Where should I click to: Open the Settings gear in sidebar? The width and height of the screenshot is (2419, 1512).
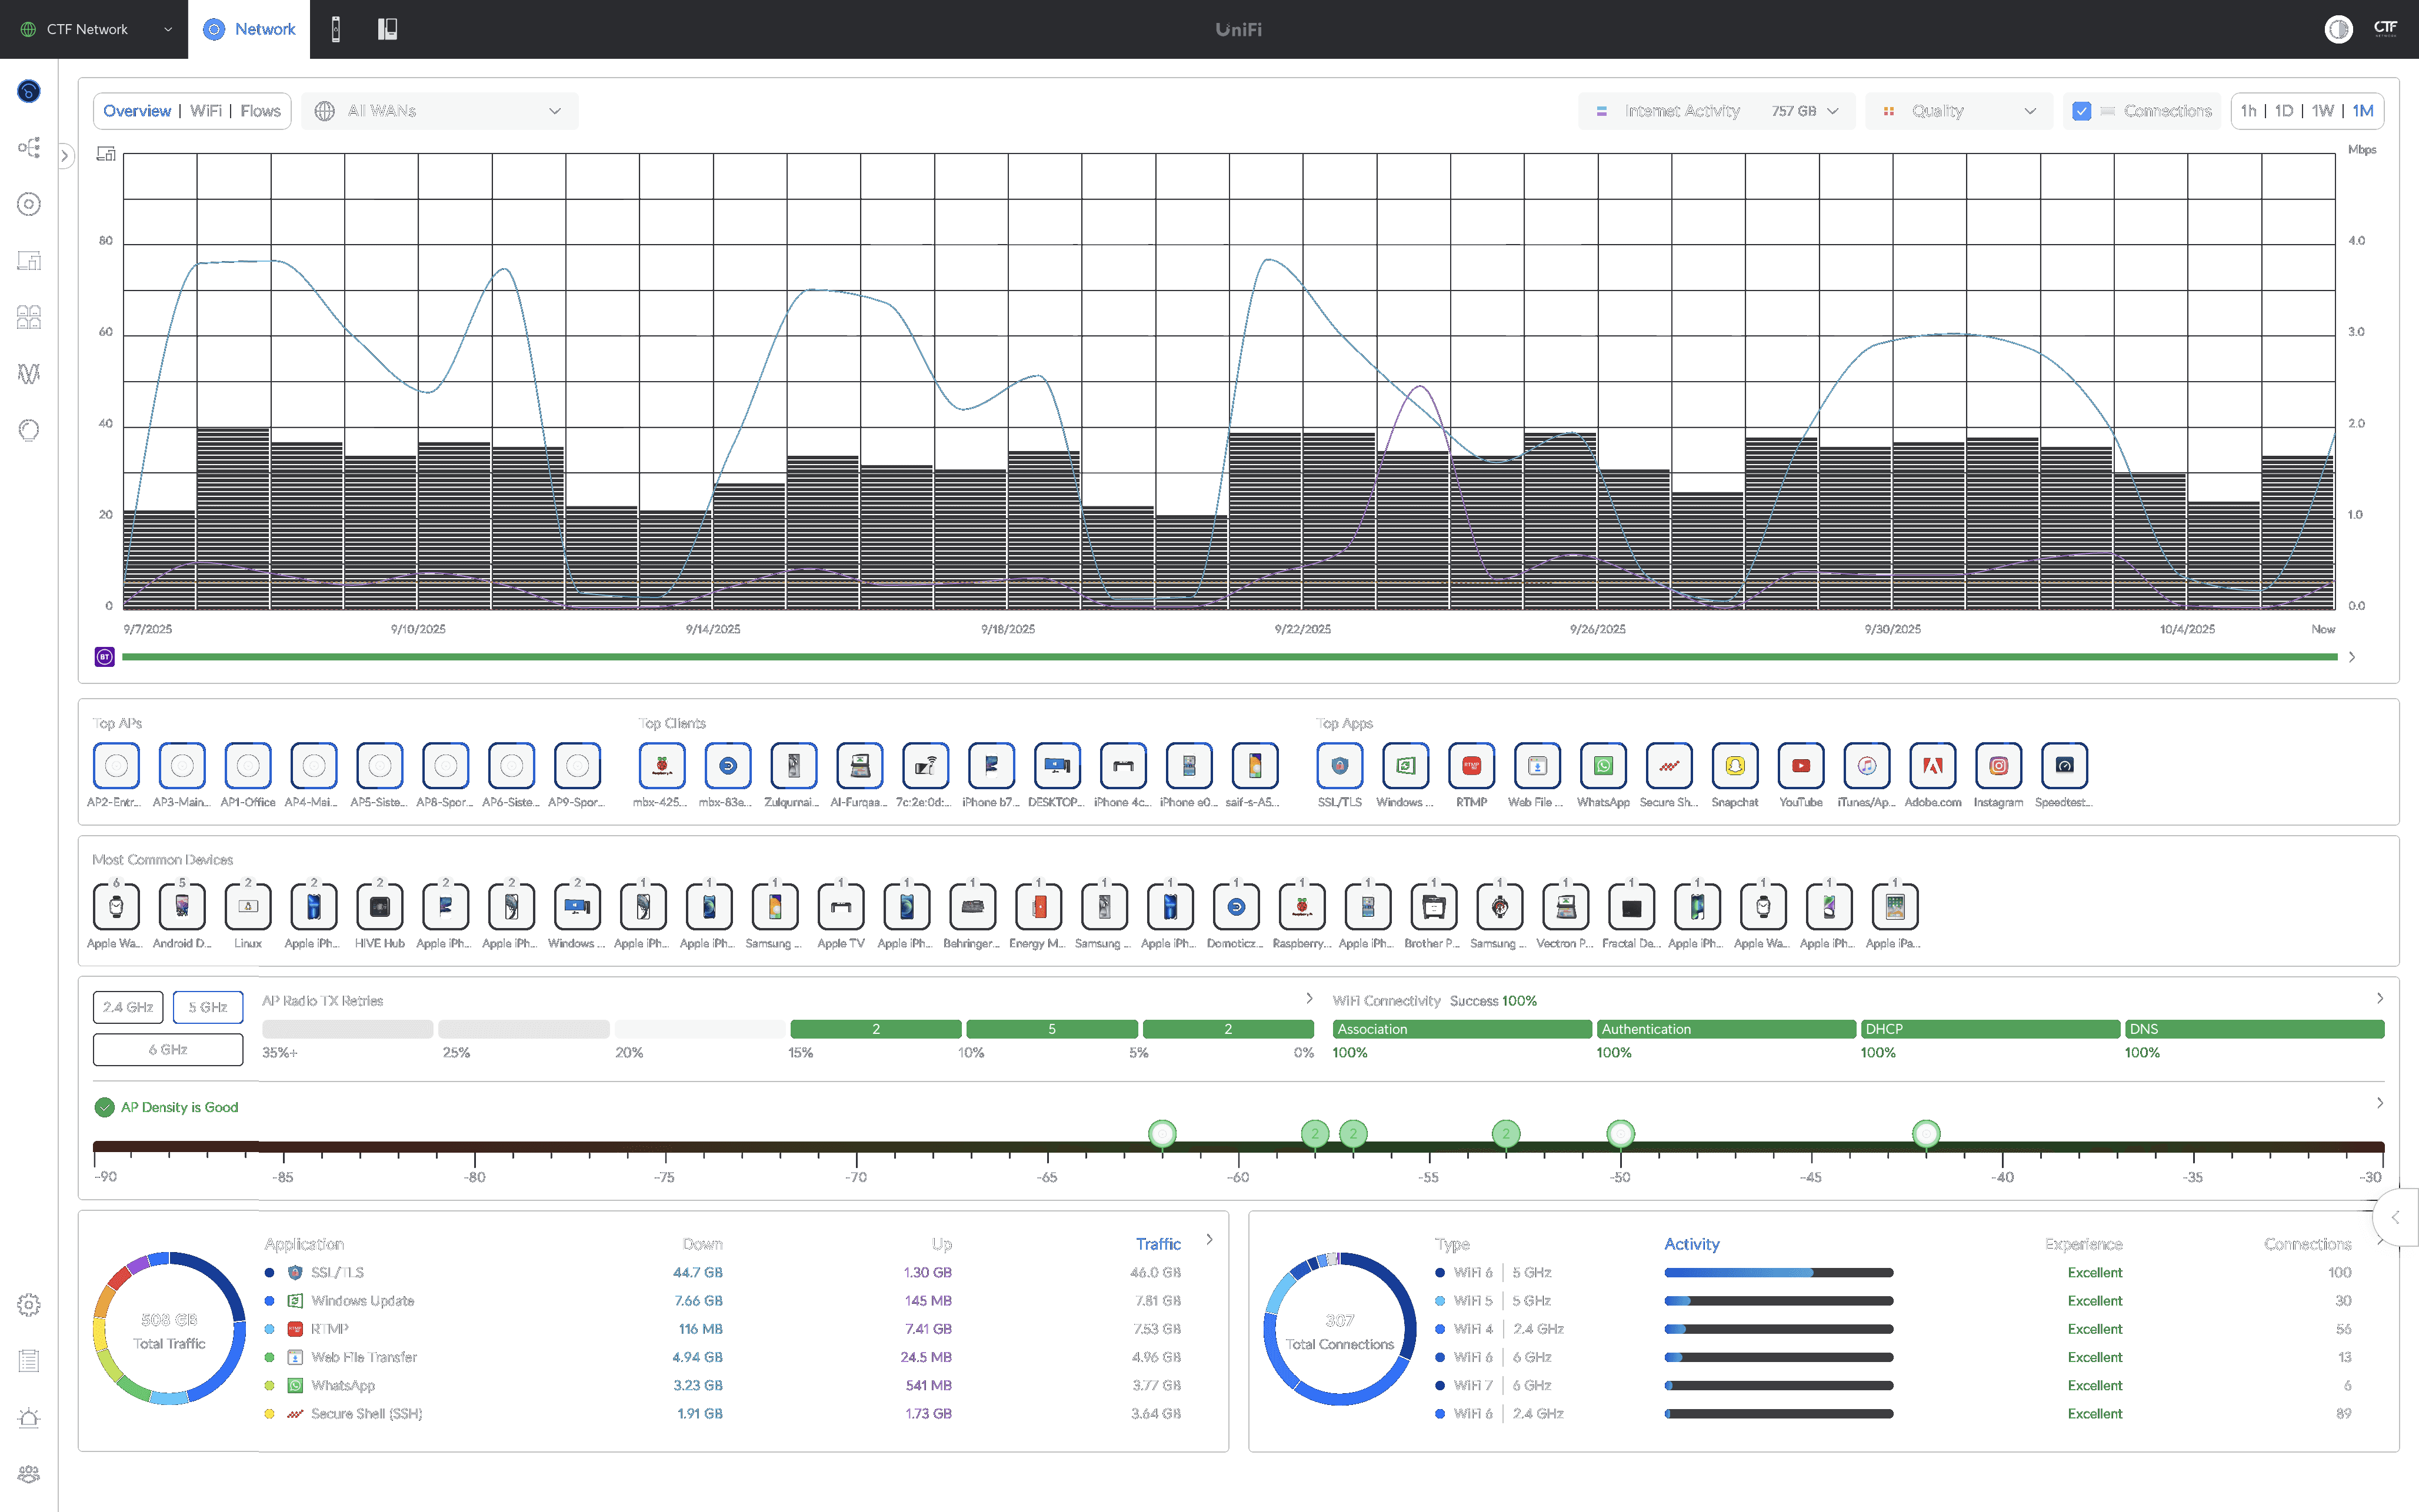[29, 1304]
